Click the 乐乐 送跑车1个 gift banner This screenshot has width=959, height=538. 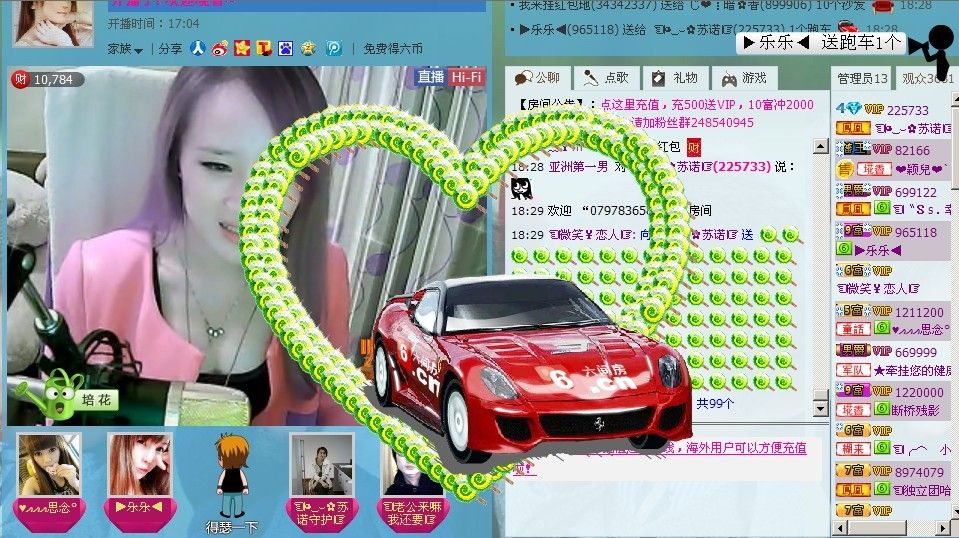point(821,42)
